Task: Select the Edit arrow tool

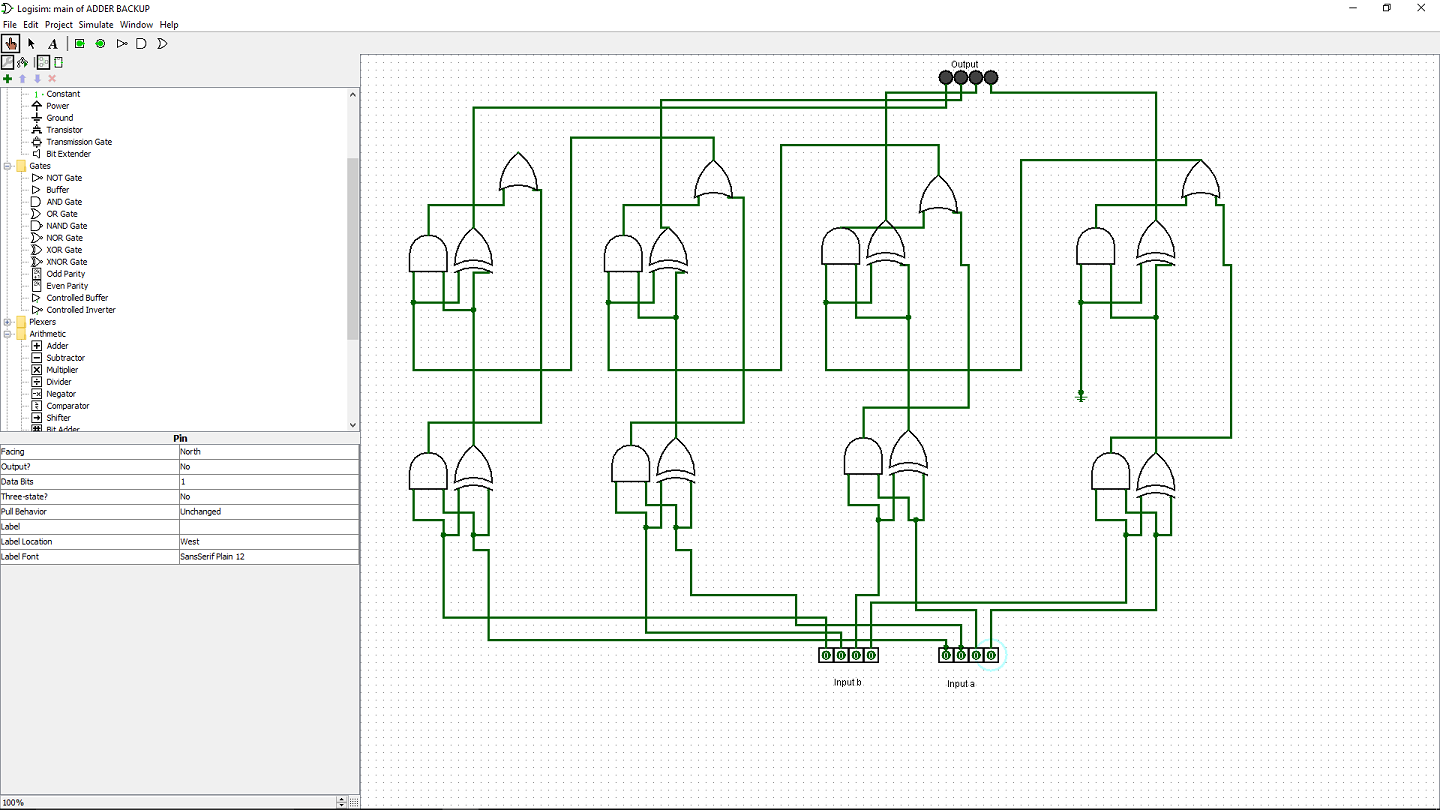Action: pos(31,43)
